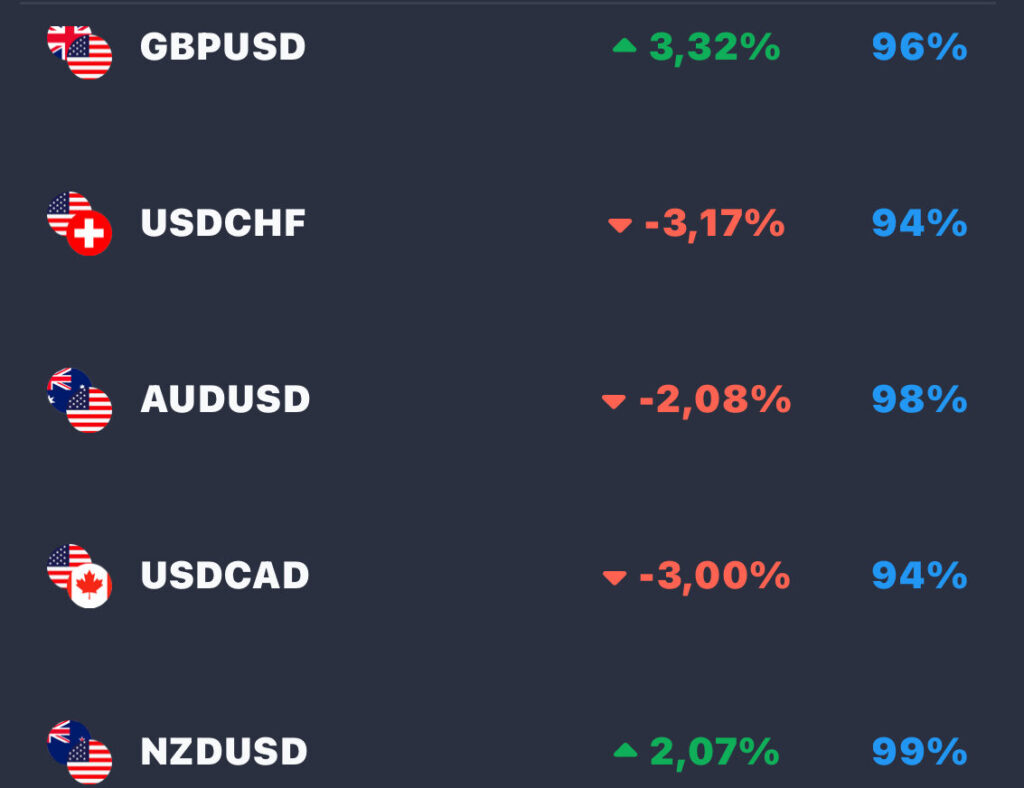
Task: Select the AUDUSD flag pair icon
Action: tap(80, 400)
